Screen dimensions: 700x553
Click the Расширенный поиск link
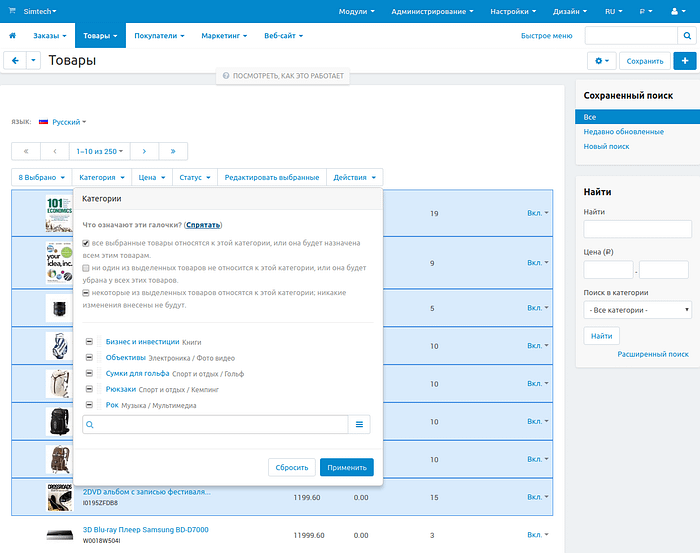pyautogui.click(x=652, y=354)
